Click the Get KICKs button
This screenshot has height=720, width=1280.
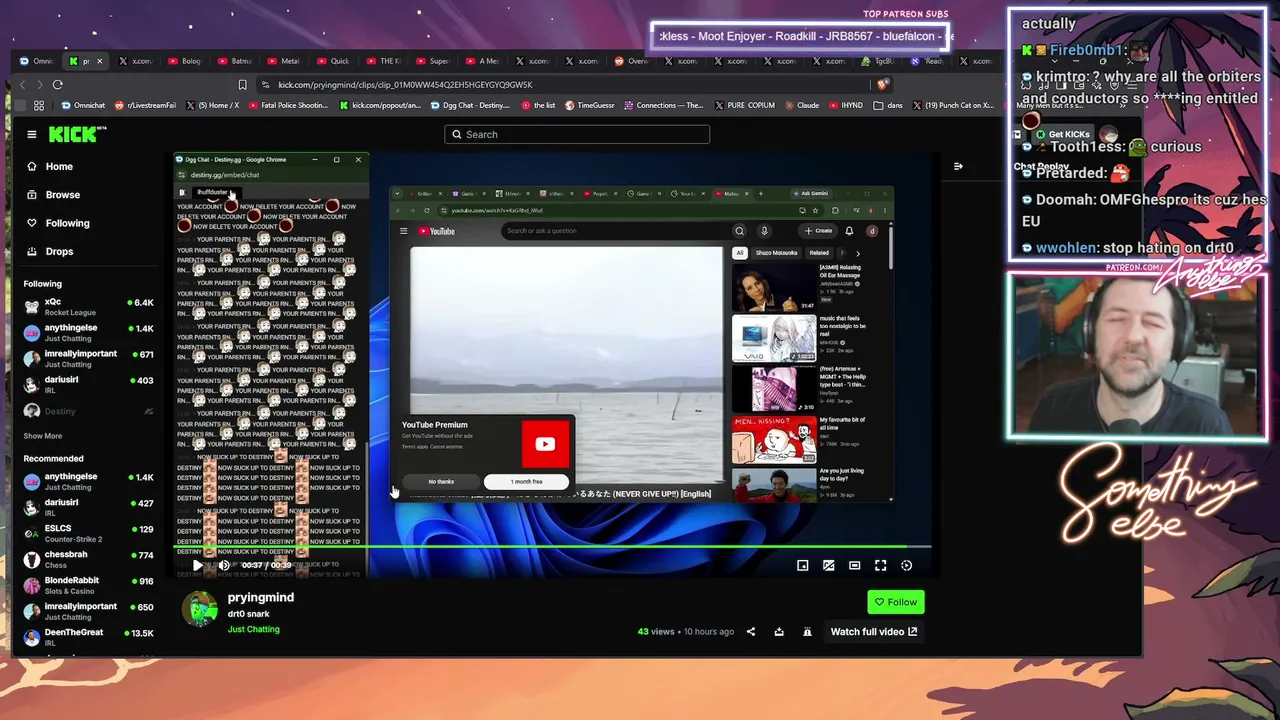pyautogui.click(x=1062, y=134)
